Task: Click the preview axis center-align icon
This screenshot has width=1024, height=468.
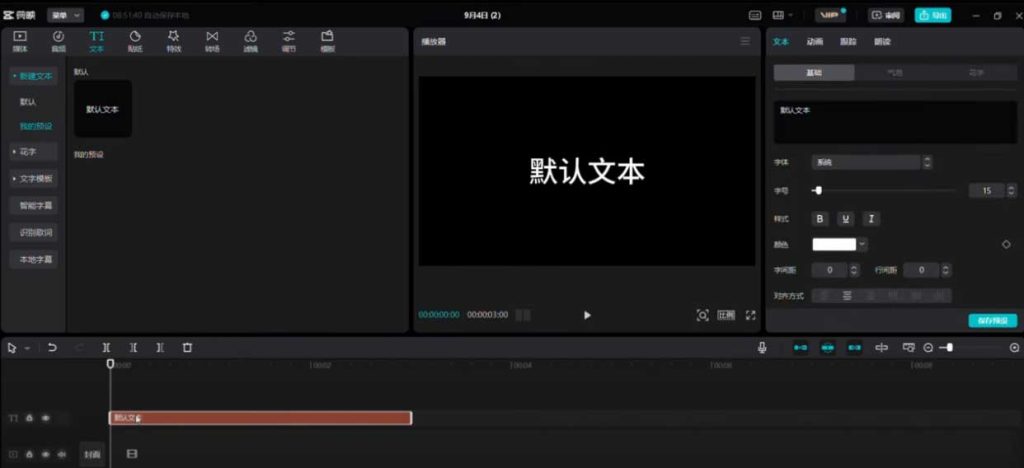Action: (882, 348)
